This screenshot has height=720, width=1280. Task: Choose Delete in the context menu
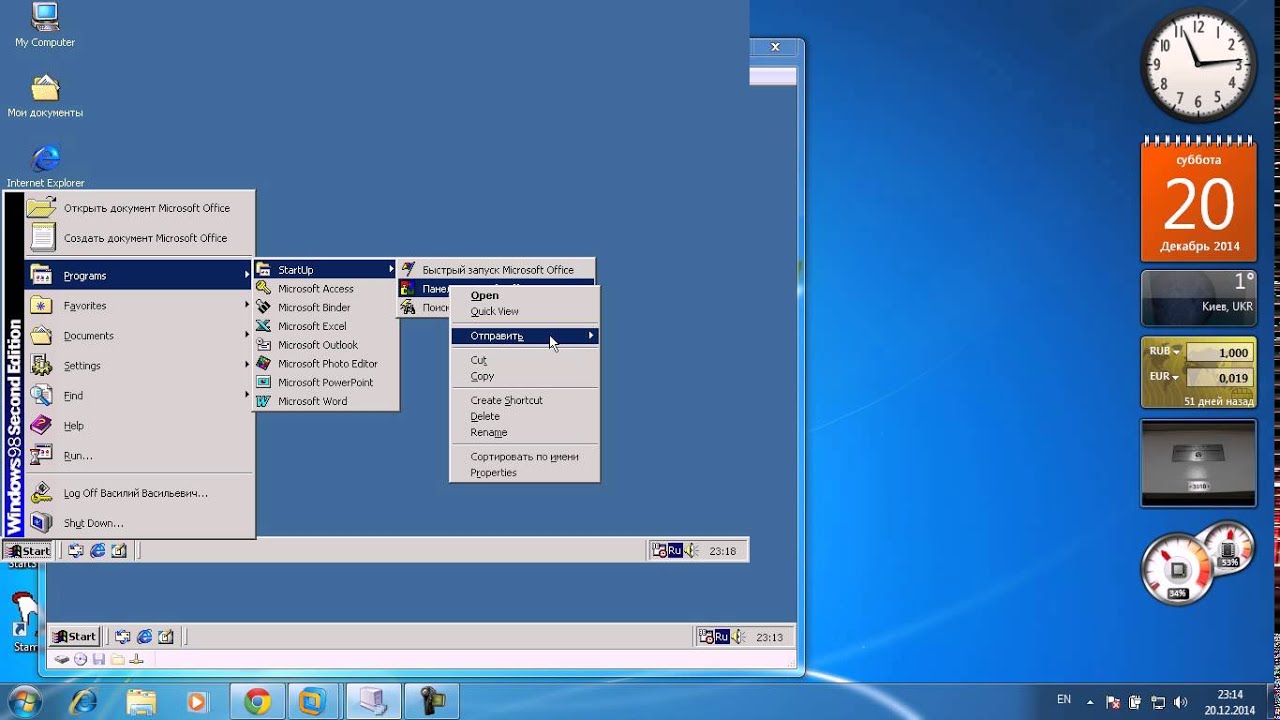click(x=524, y=416)
